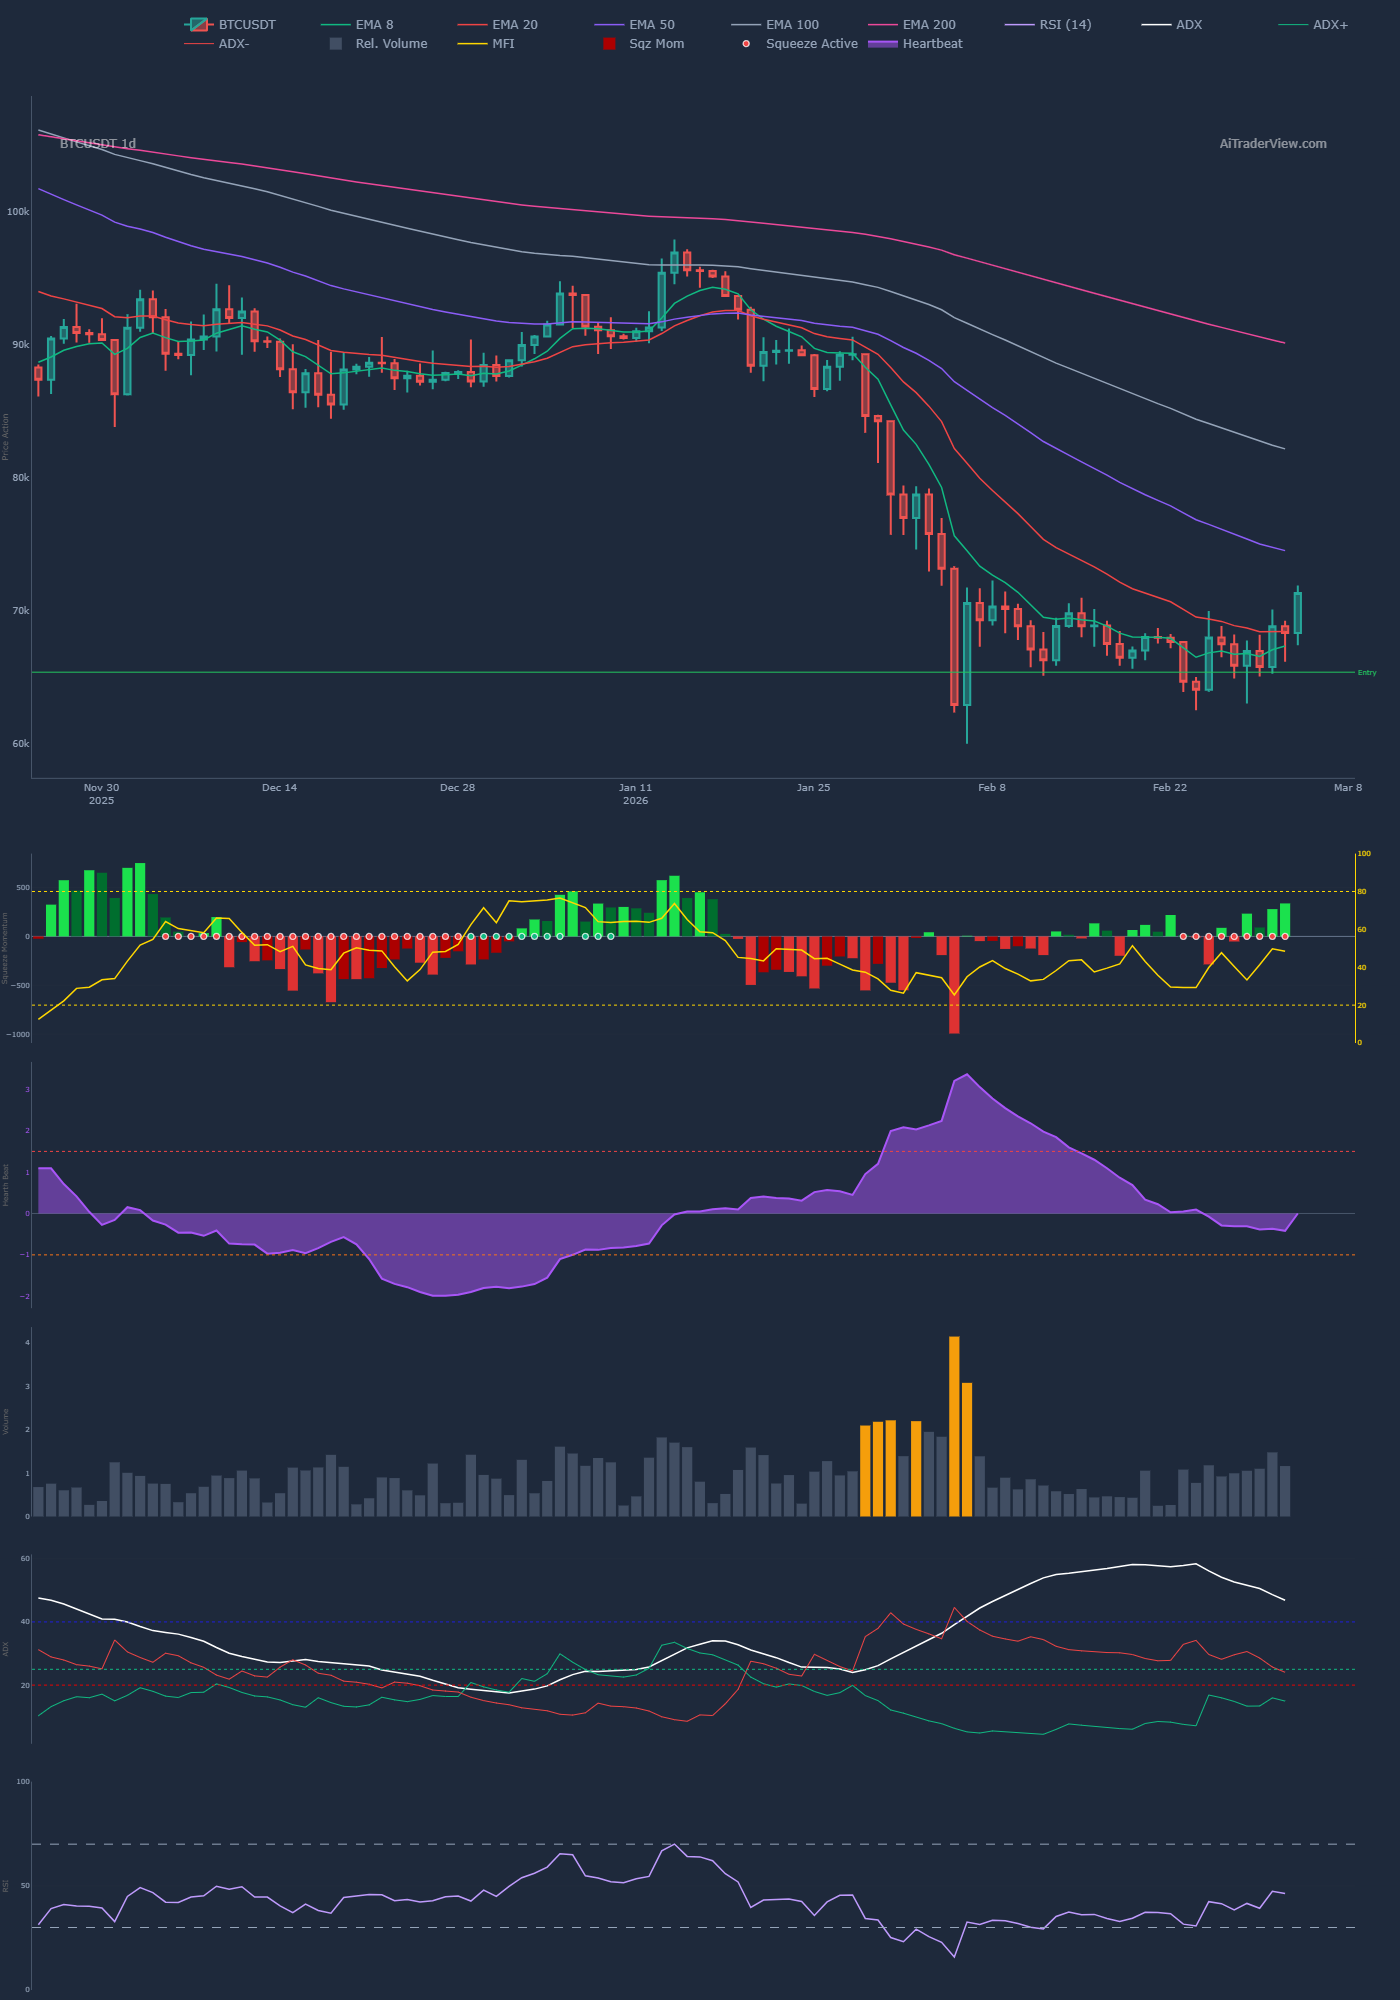
Task: Click the green Entry line label
Action: point(1366,673)
